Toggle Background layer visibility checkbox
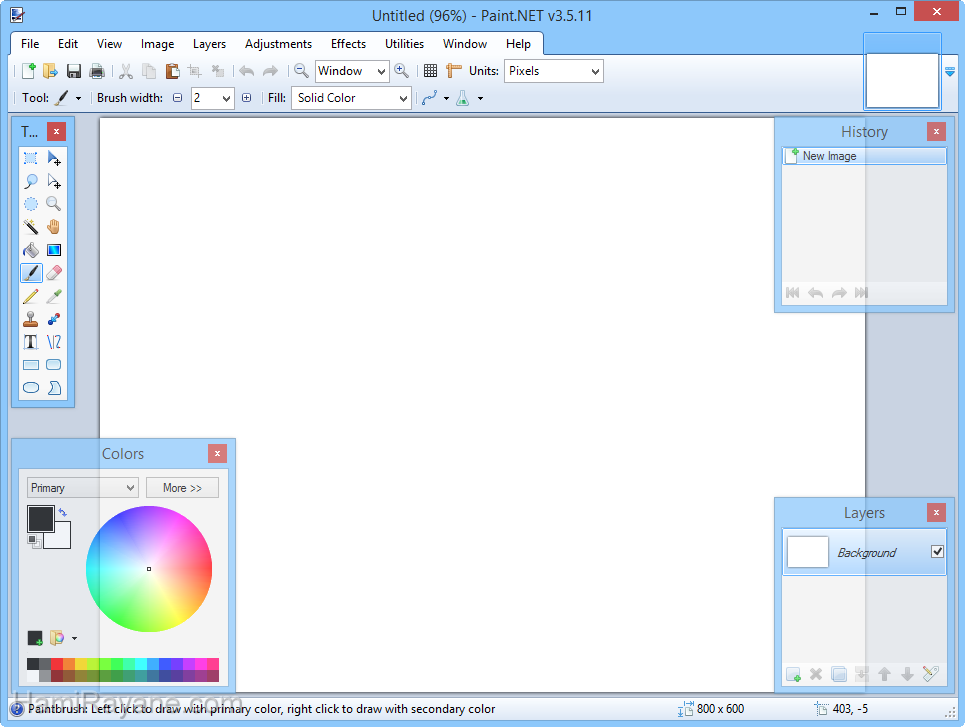965x727 pixels. click(937, 552)
